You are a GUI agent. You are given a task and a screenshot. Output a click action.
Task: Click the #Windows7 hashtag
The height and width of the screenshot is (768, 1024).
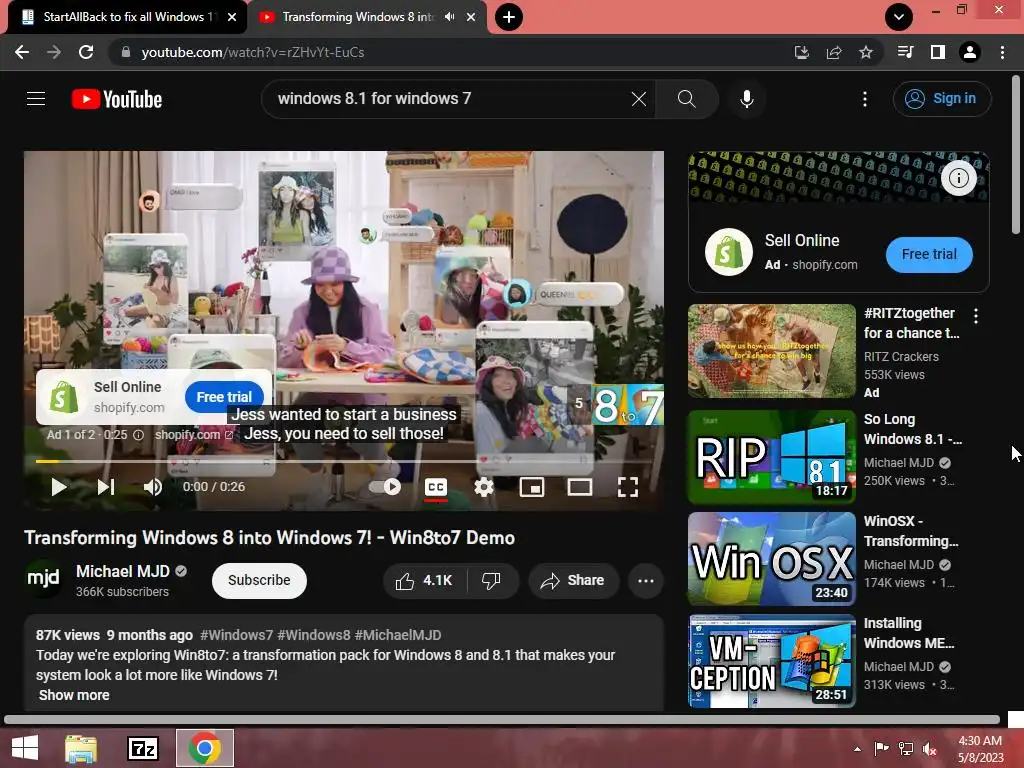(236, 635)
